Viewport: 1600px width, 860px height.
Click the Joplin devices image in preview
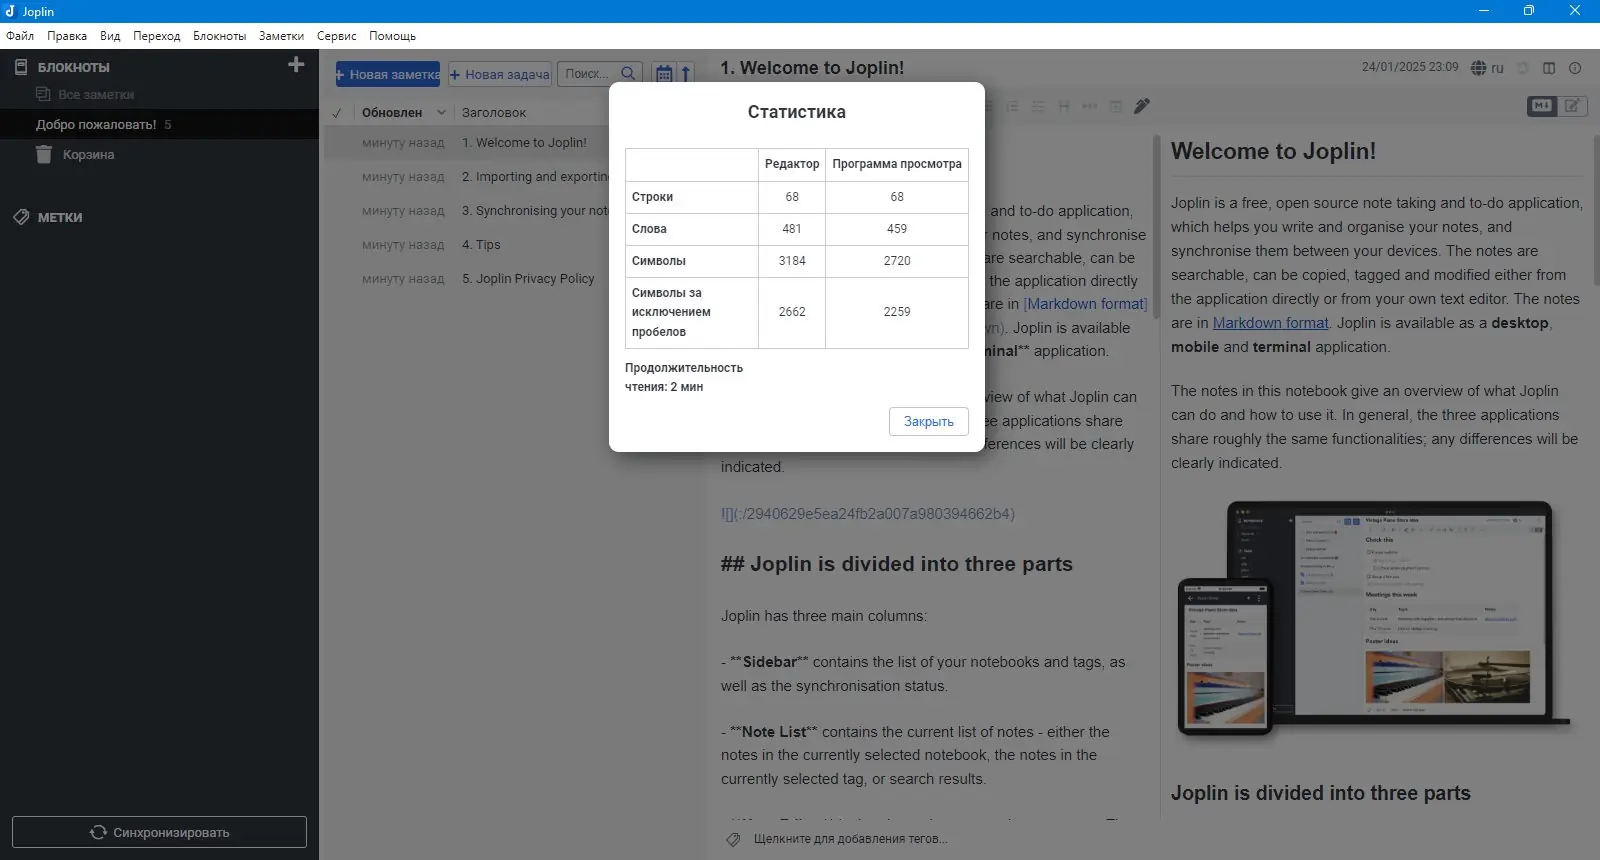click(x=1374, y=619)
